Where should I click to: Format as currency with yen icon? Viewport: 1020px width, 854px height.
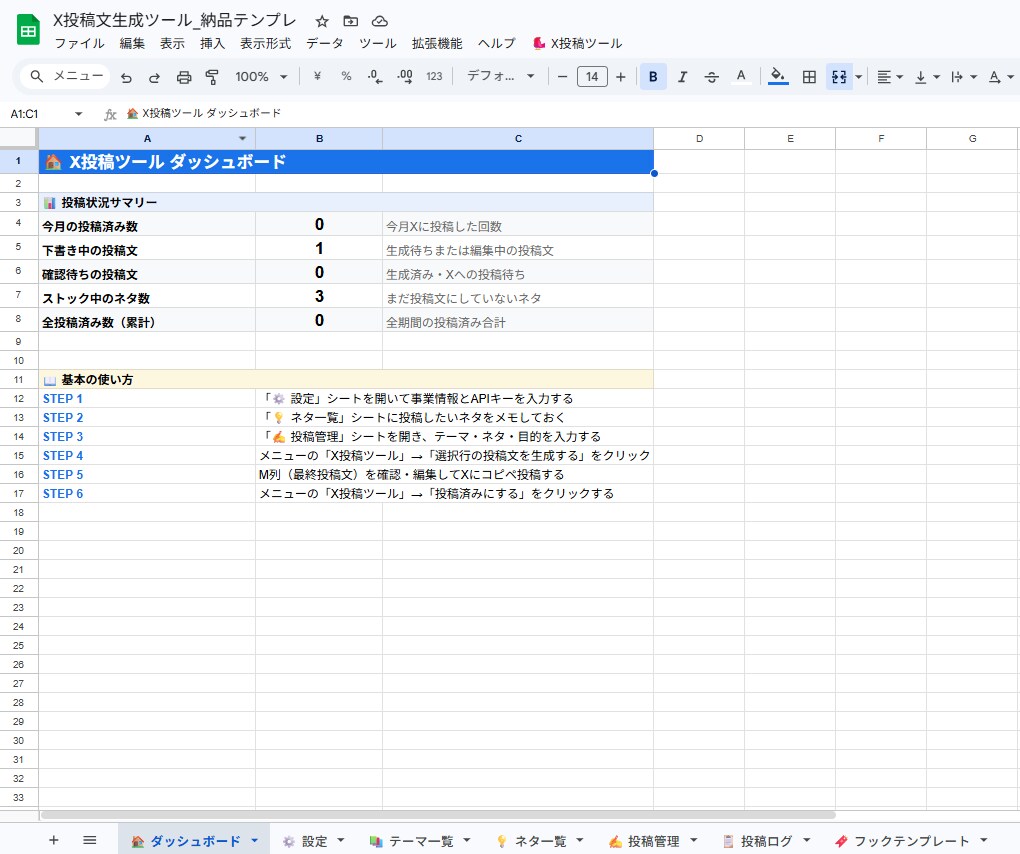pyautogui.click(x=317, y=77)
